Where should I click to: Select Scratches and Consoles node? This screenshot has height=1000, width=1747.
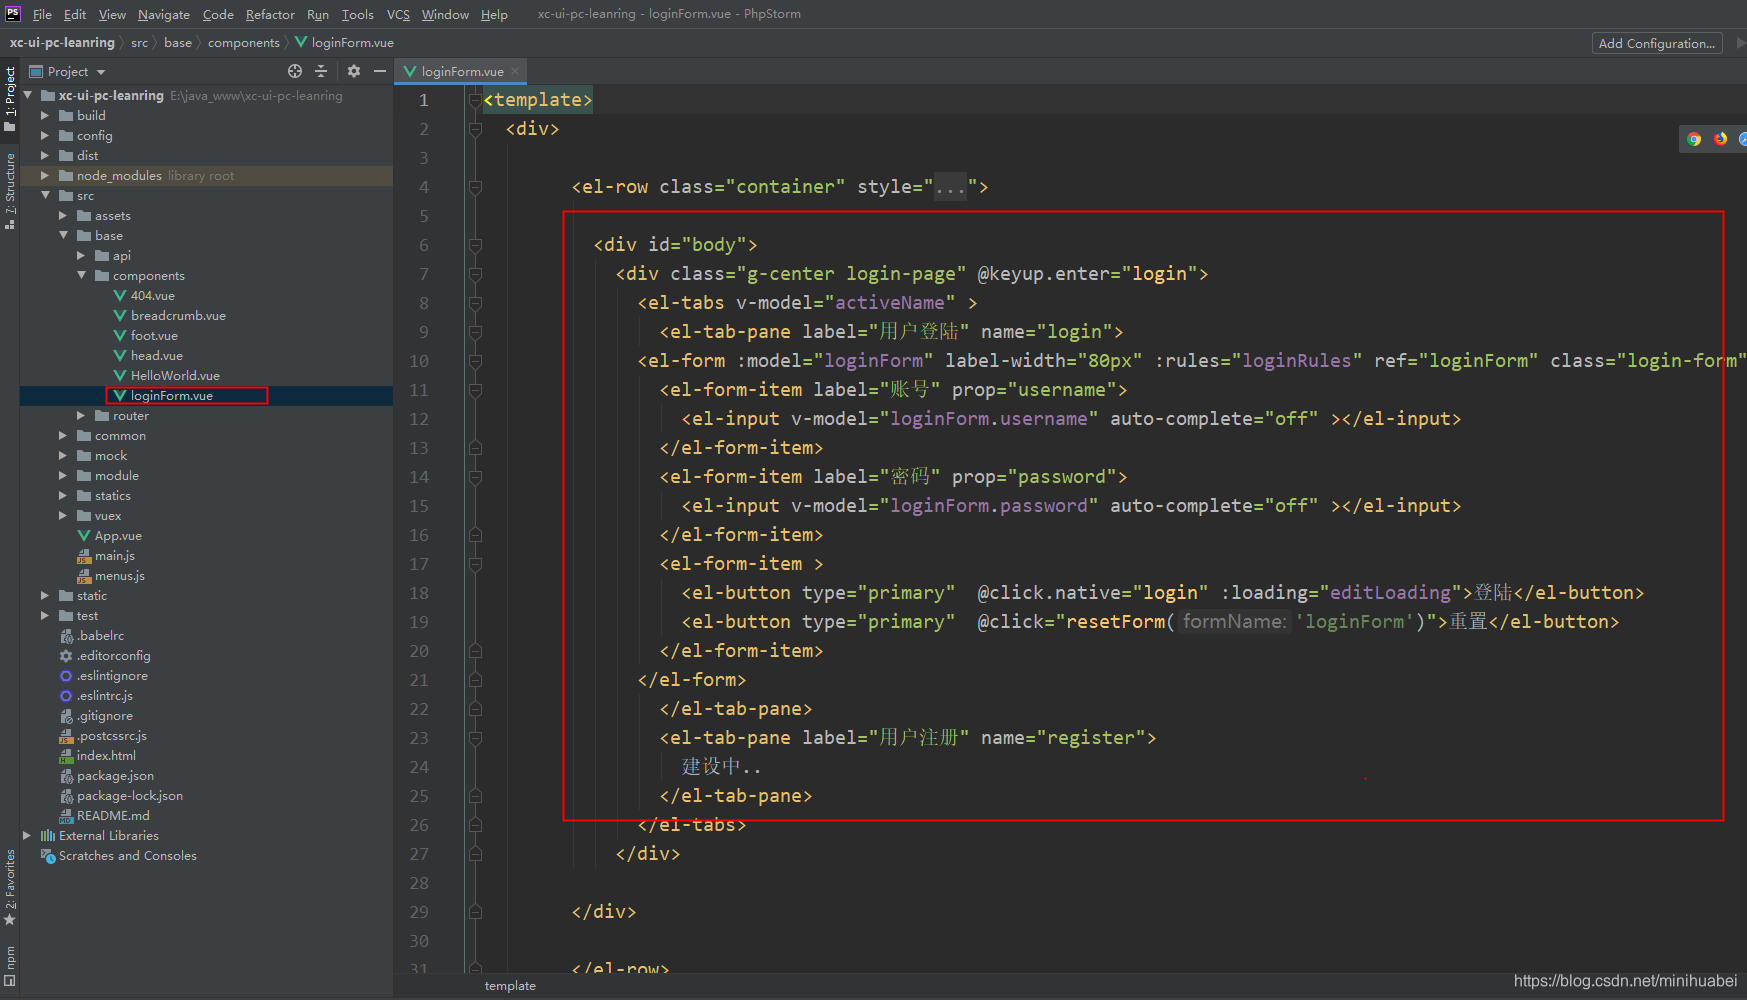click(119, 856)
